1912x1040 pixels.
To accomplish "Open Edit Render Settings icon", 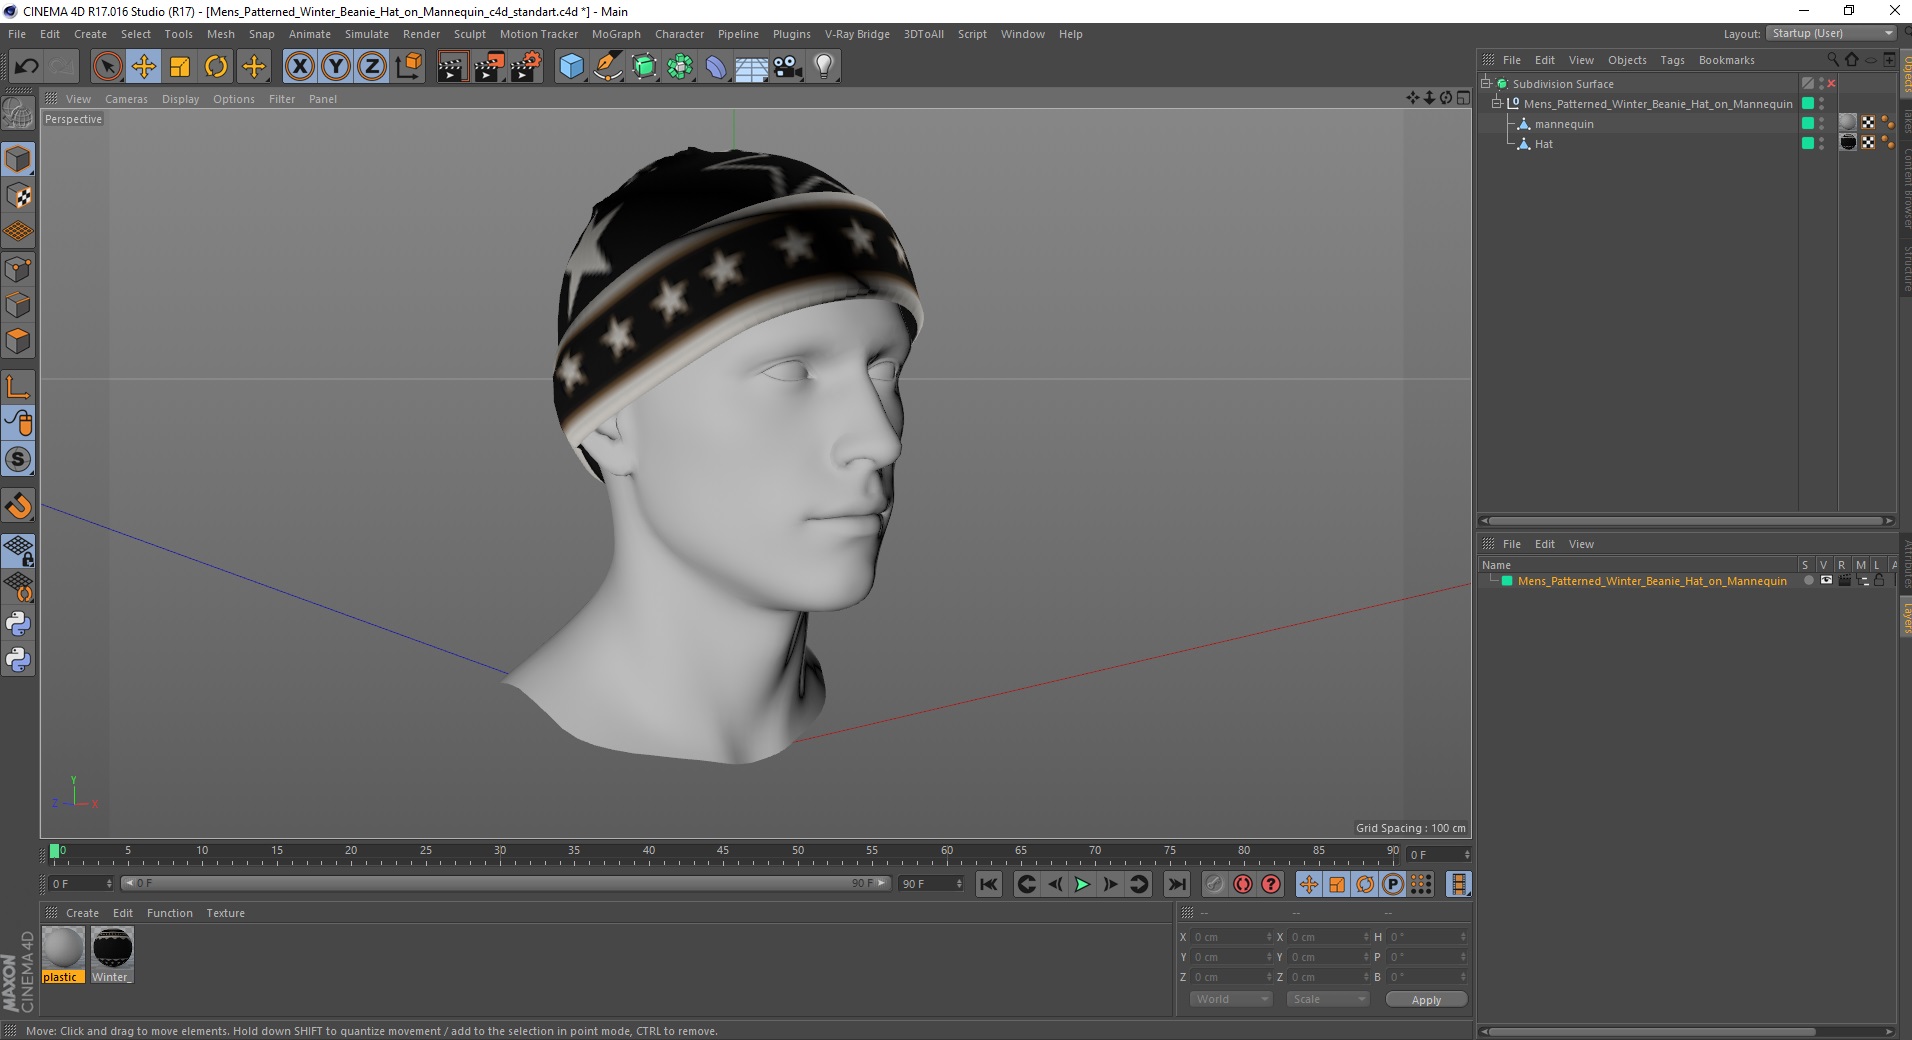I will point(526,67).
